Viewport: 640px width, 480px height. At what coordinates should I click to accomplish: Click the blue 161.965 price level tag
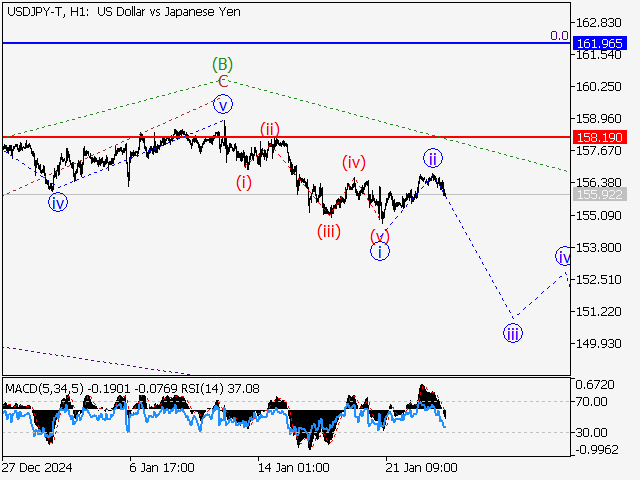[600, 43]
